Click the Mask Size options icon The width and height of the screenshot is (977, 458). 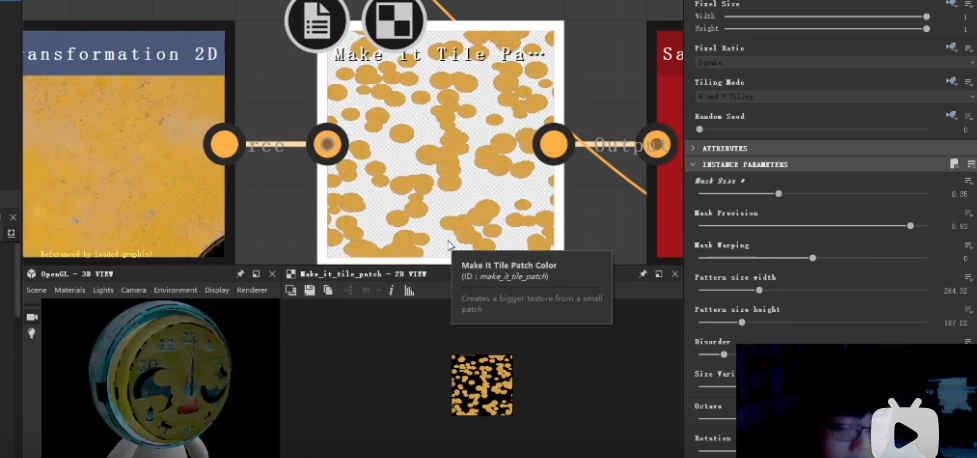point(969,181)
